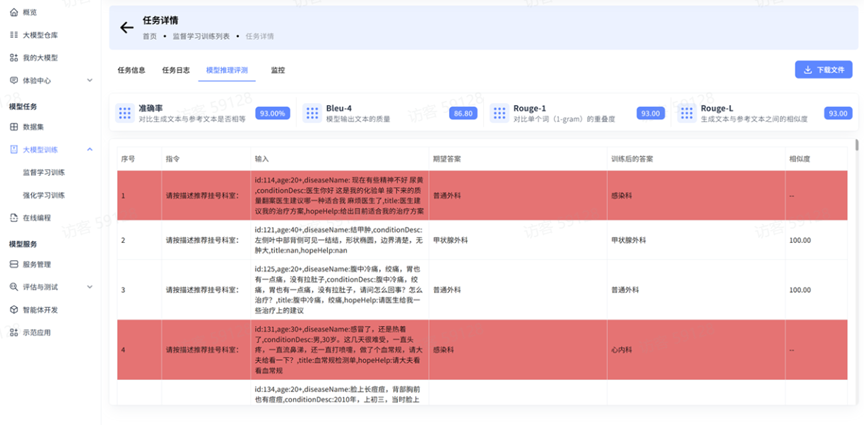864x425 pixels.
Task: Select row 2's expected answer 甲状腺外科
Action: 451,240
